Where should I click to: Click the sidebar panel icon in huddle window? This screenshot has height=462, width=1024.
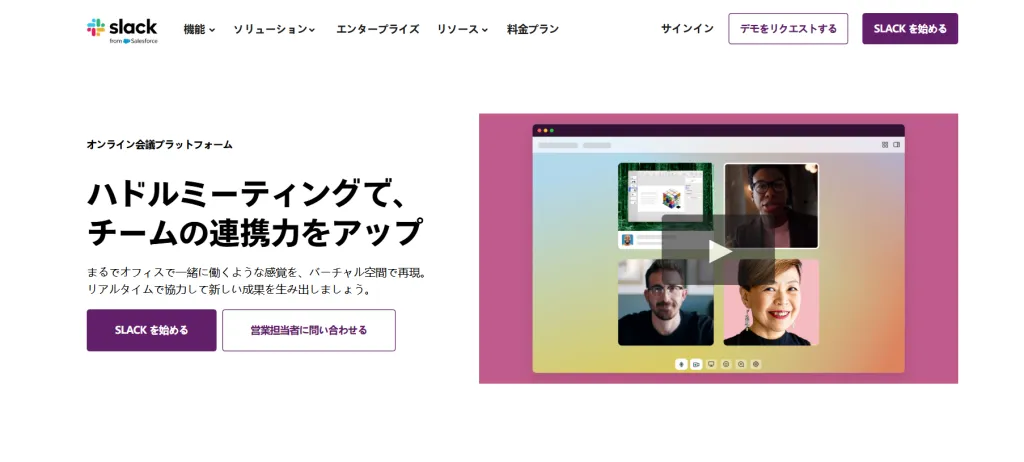click(x=896, y=145)
